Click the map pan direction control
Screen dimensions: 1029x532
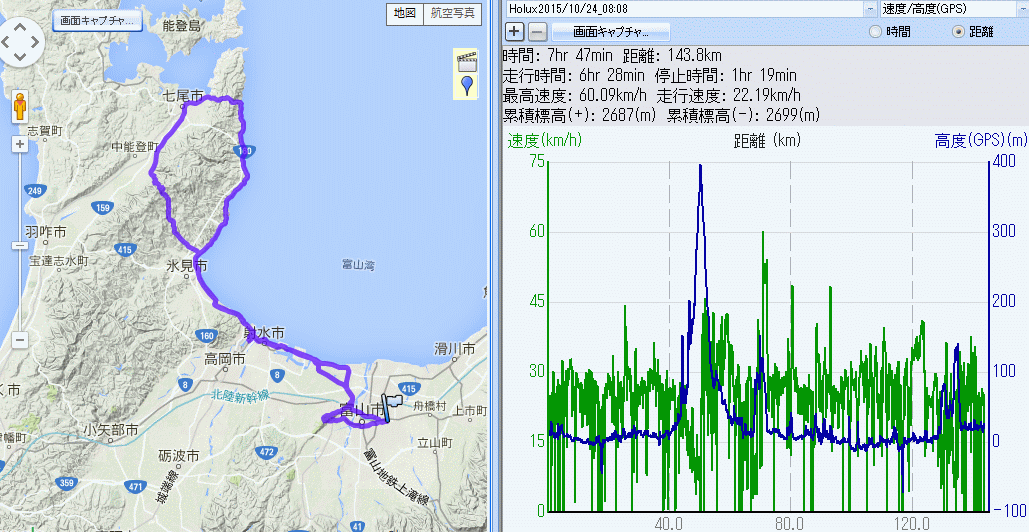20,44
